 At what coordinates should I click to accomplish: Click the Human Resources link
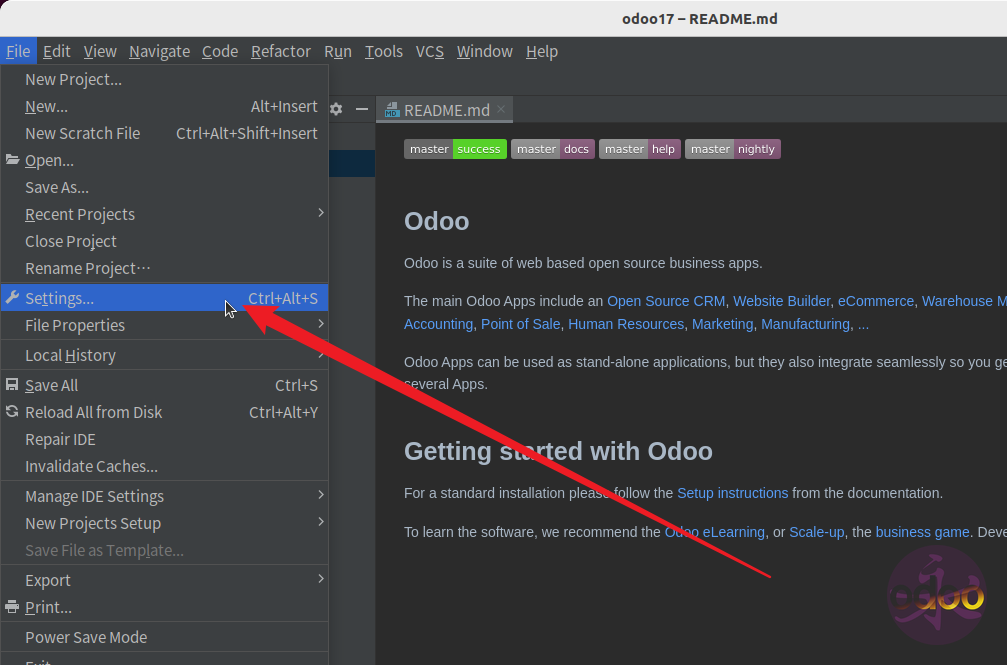(x=626, y=324)
